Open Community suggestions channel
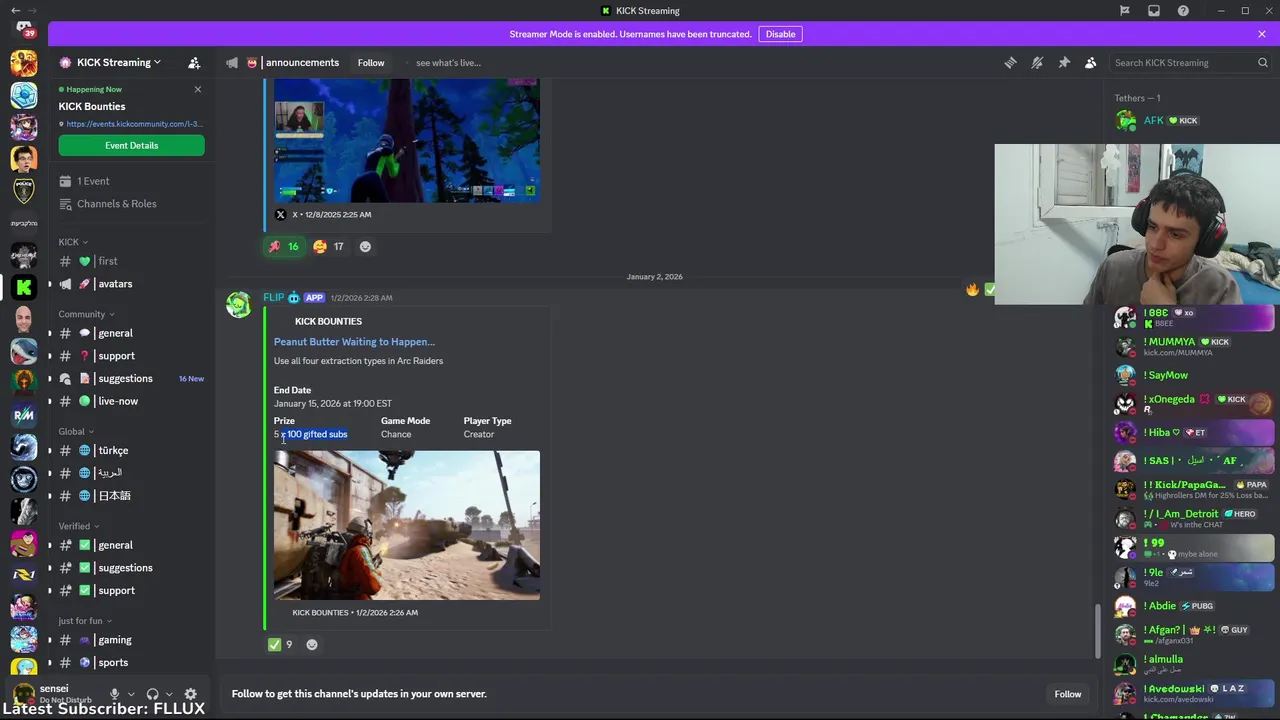This screenshot has height=720, width=1280. coord(131,378)
